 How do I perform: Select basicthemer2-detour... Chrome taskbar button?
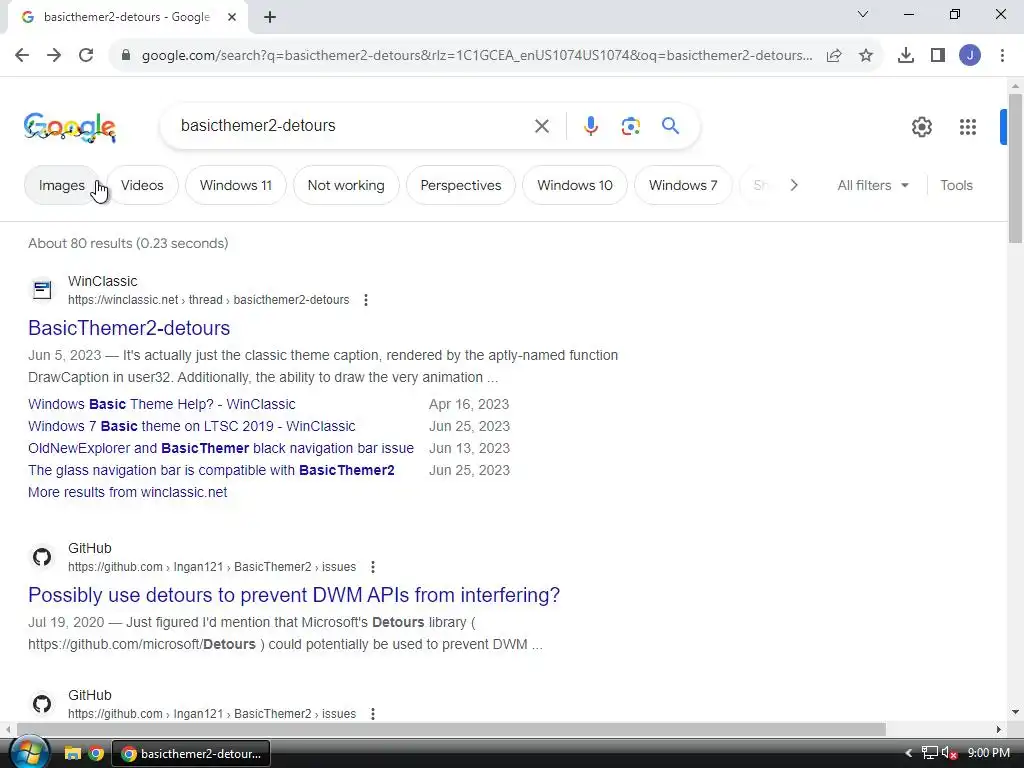191,754
